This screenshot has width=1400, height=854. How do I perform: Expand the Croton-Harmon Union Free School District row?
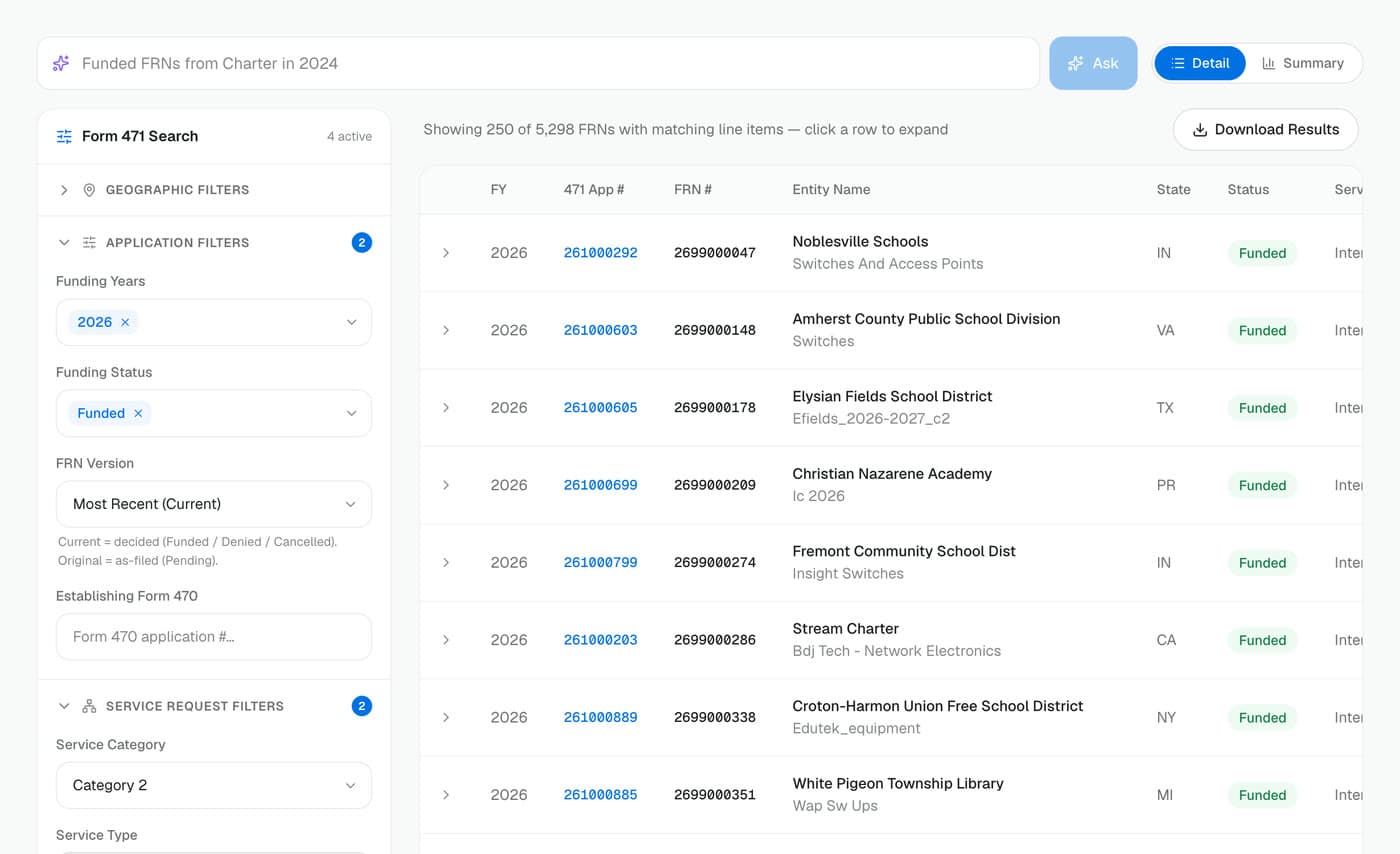pyautogui.click(x=446, y=717)
